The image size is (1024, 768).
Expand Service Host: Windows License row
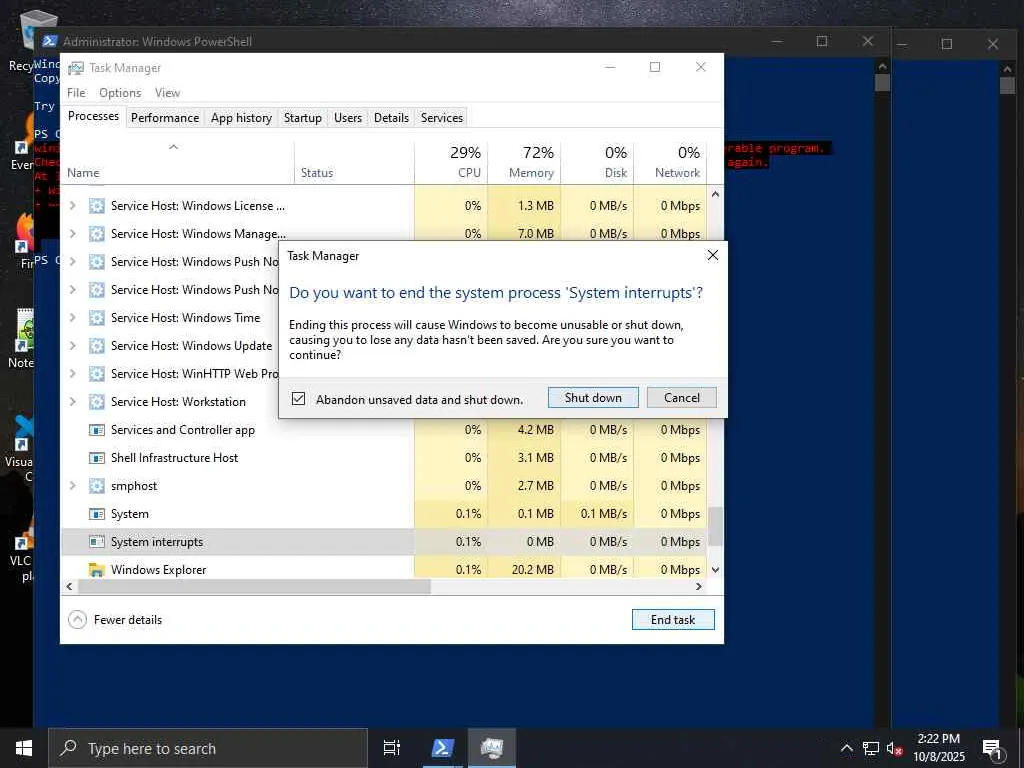click(x=72, y=206)
